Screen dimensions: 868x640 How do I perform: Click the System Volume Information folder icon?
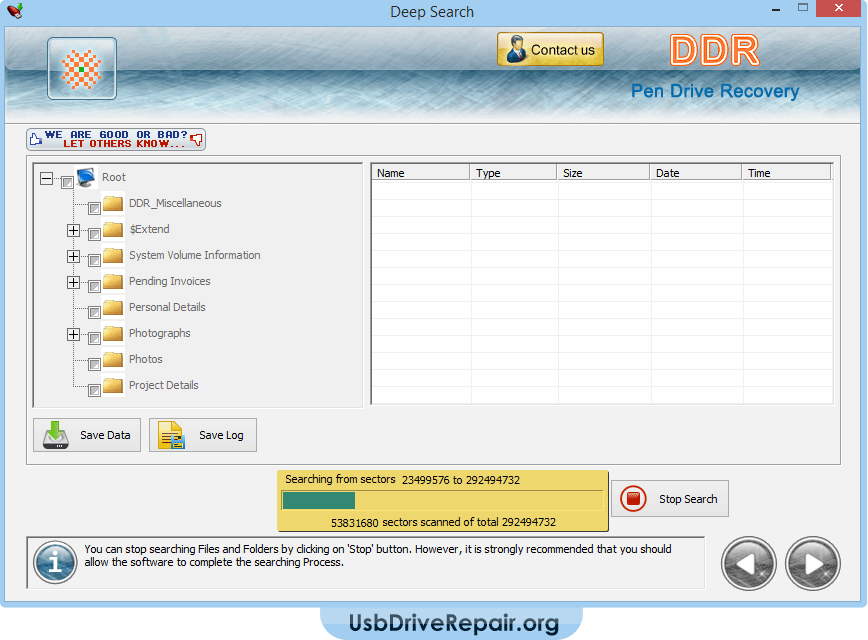[x=113, y=255]
